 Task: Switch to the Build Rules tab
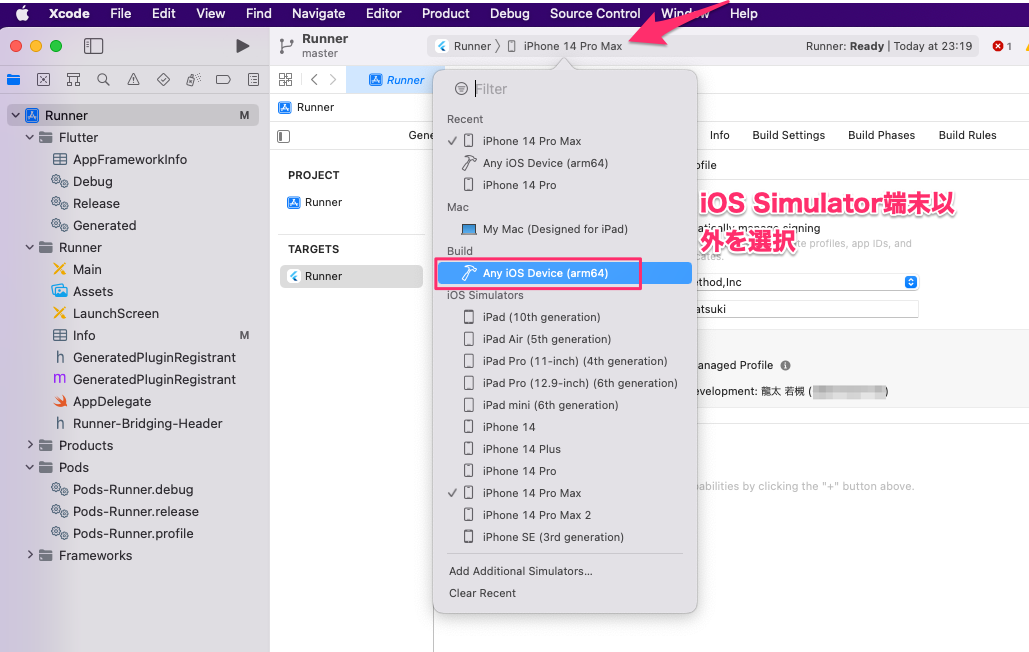[967, 135]
